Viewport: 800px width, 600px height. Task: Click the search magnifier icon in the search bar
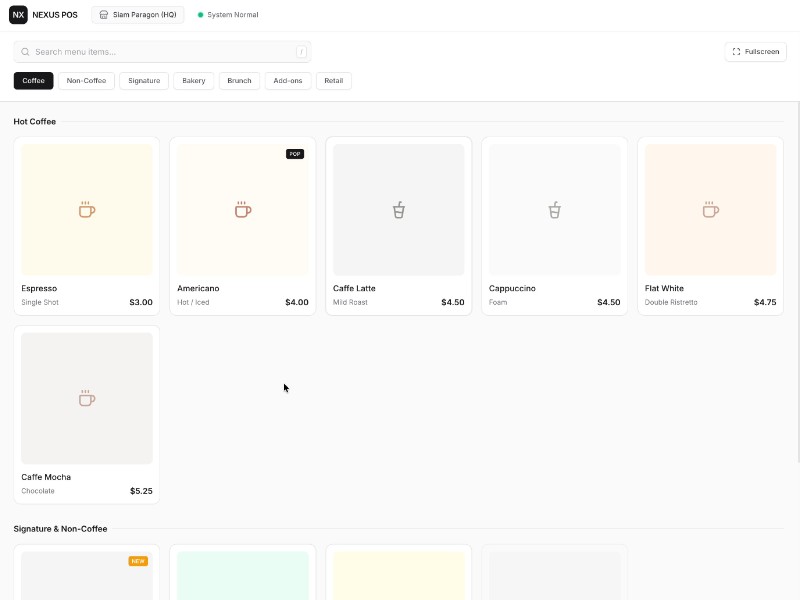(x=25, y=51)
